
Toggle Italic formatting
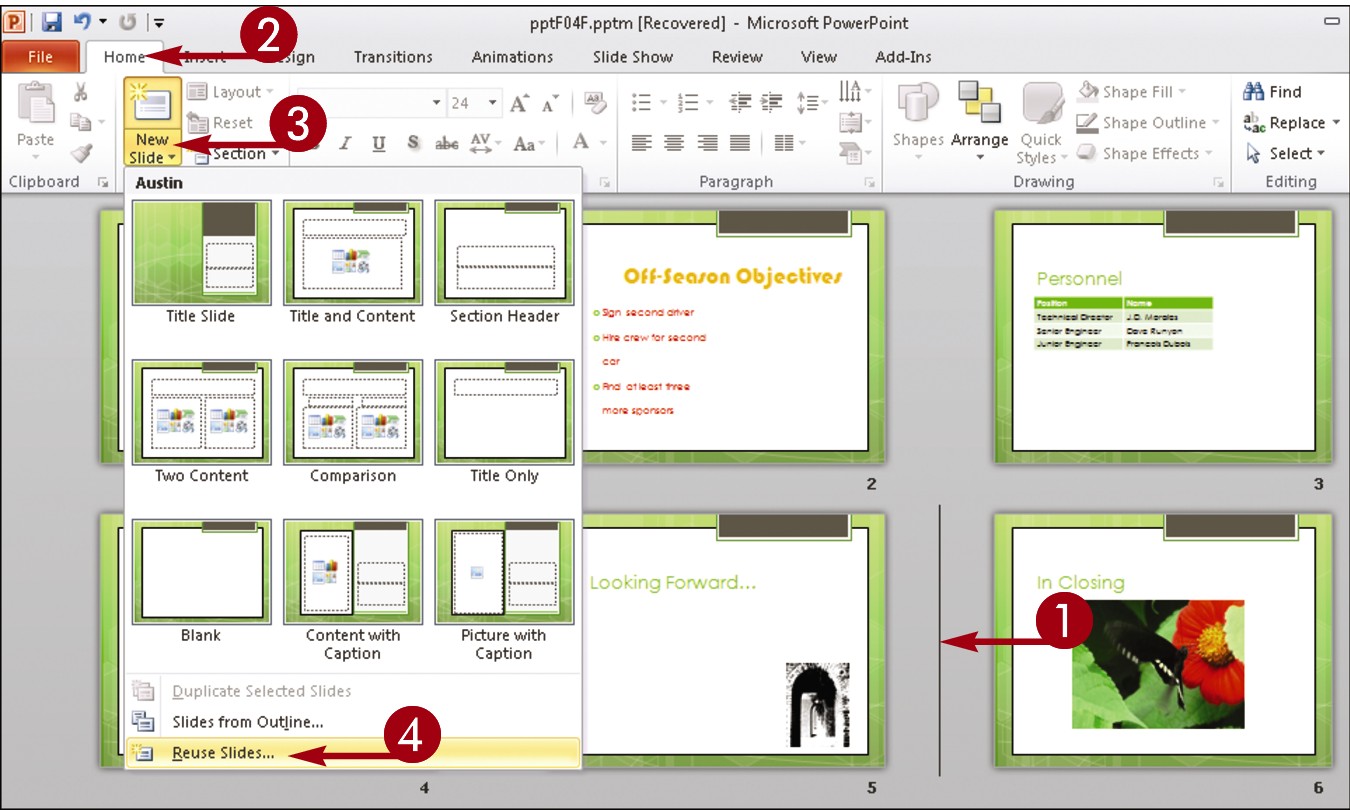345,143
